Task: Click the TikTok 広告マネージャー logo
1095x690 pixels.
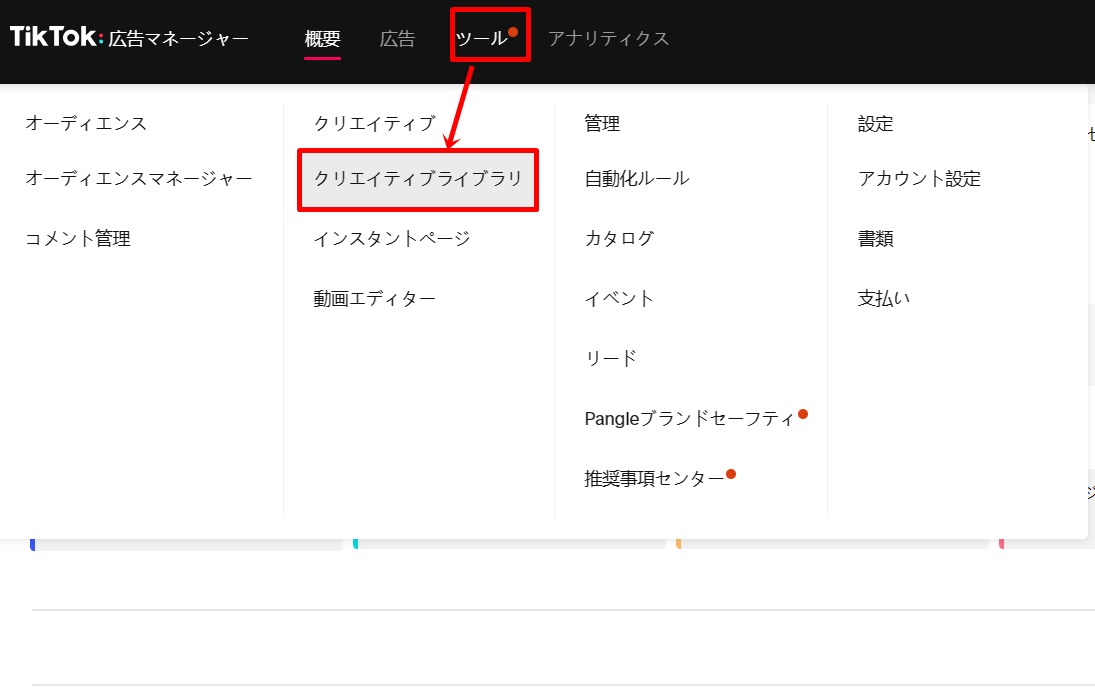Action: point(129,38)
